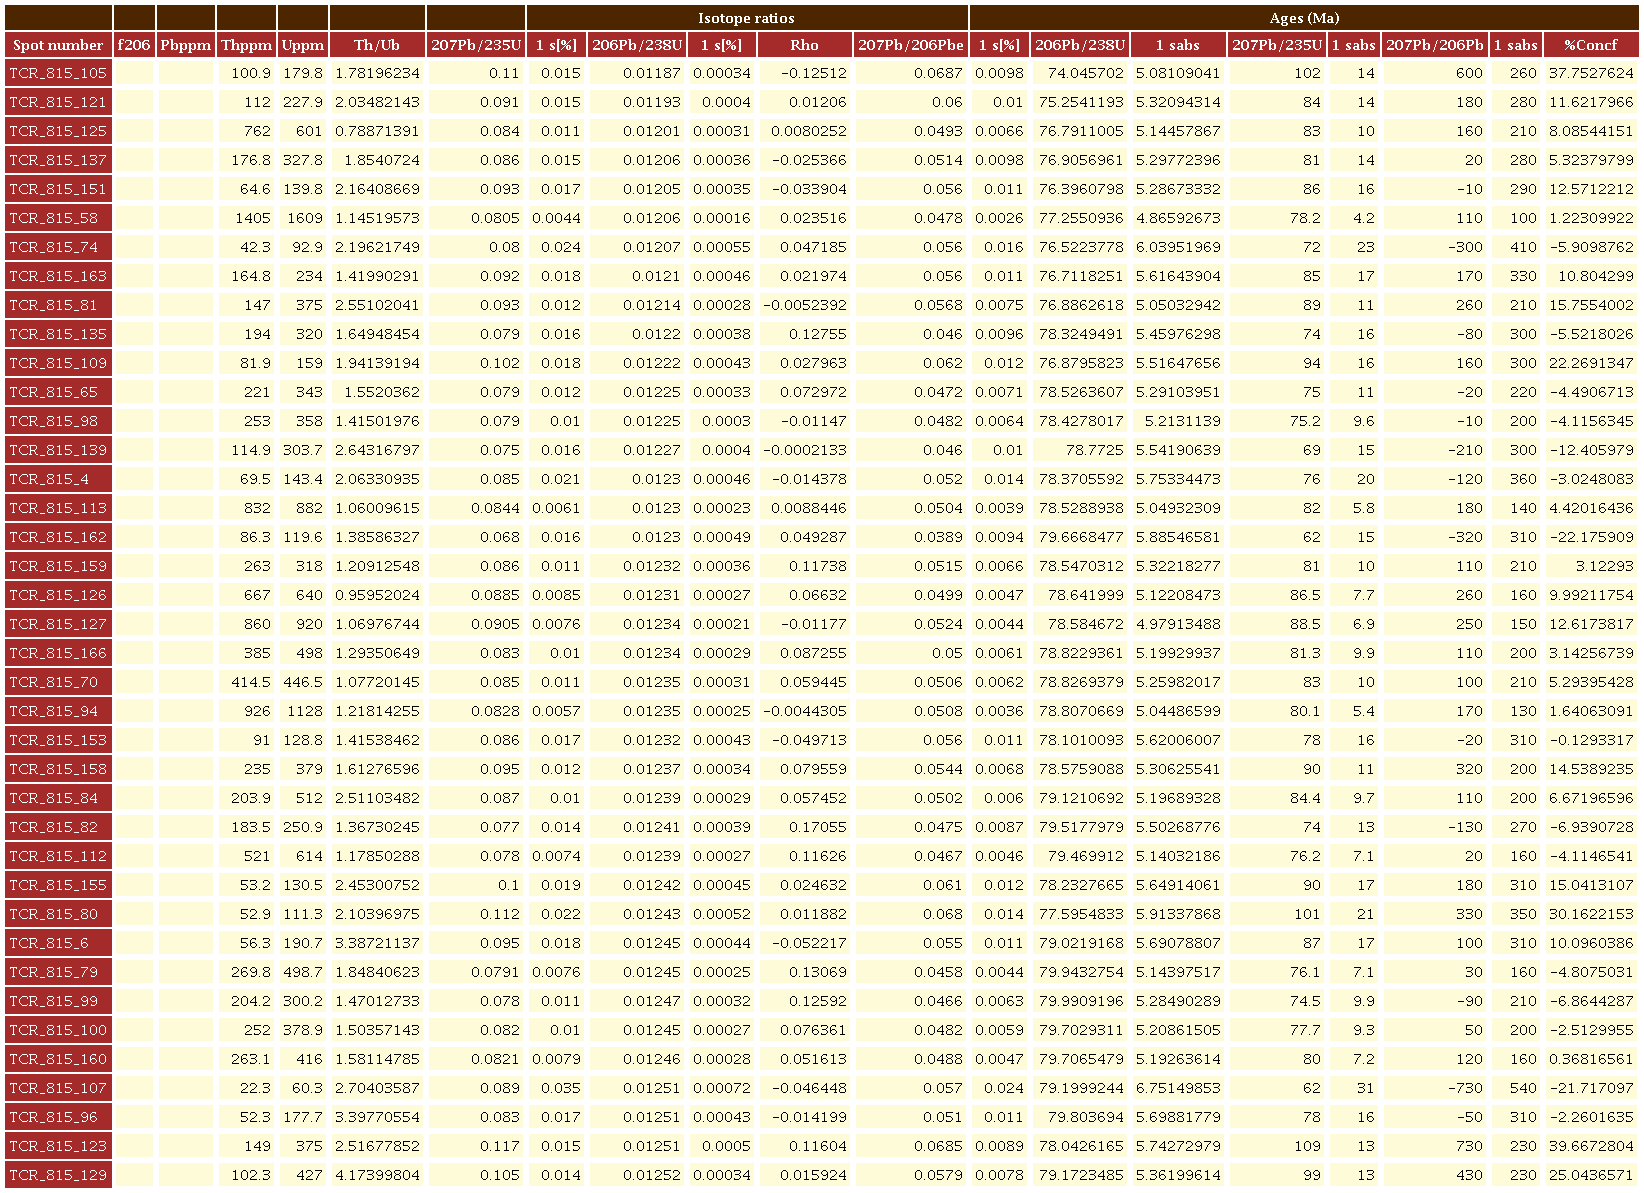Select the Isotope ratios group header
The image size is (1644, 1193).
pos(746,18)
